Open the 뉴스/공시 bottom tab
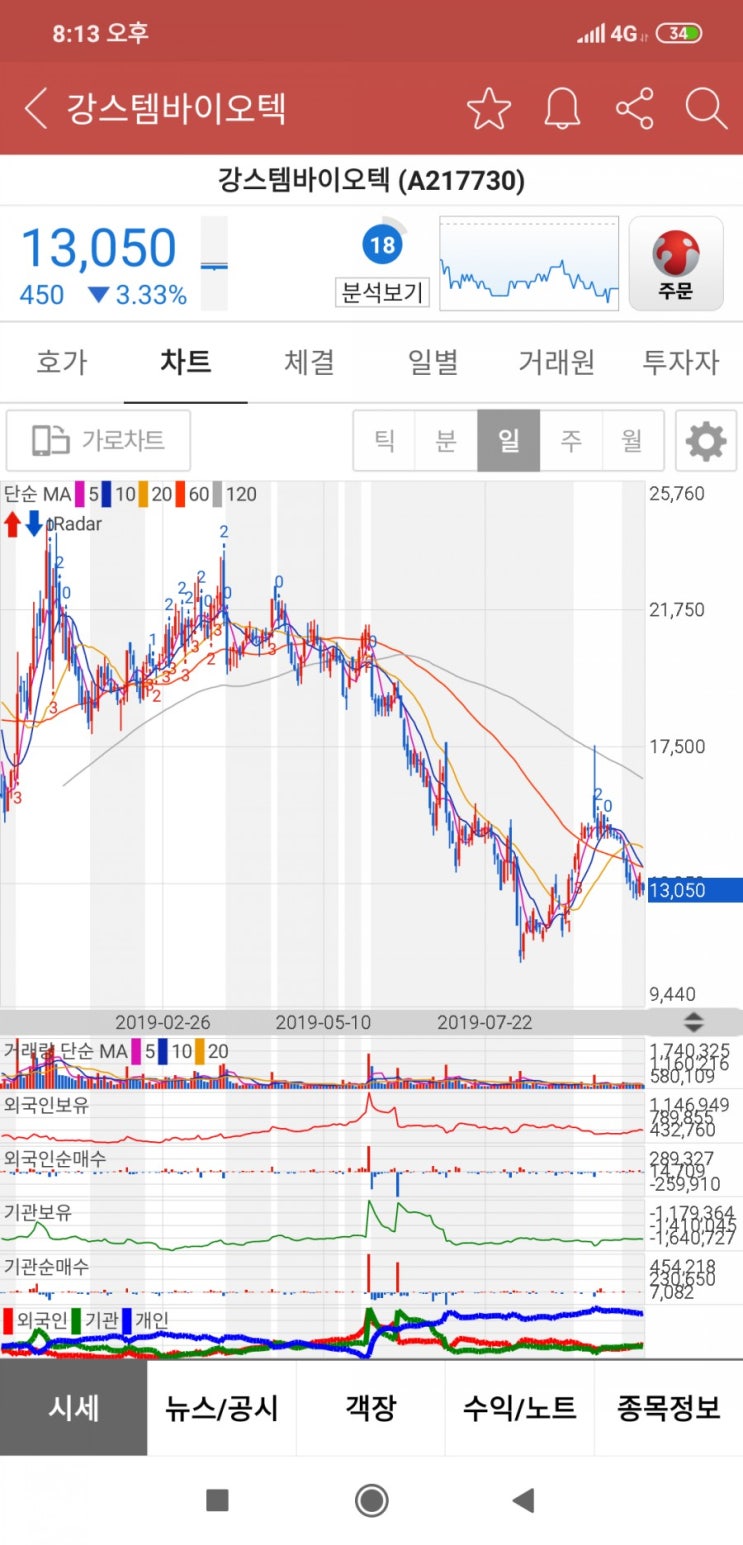The width and height of the screenshot is (743, 1545). click(221, 1408)
